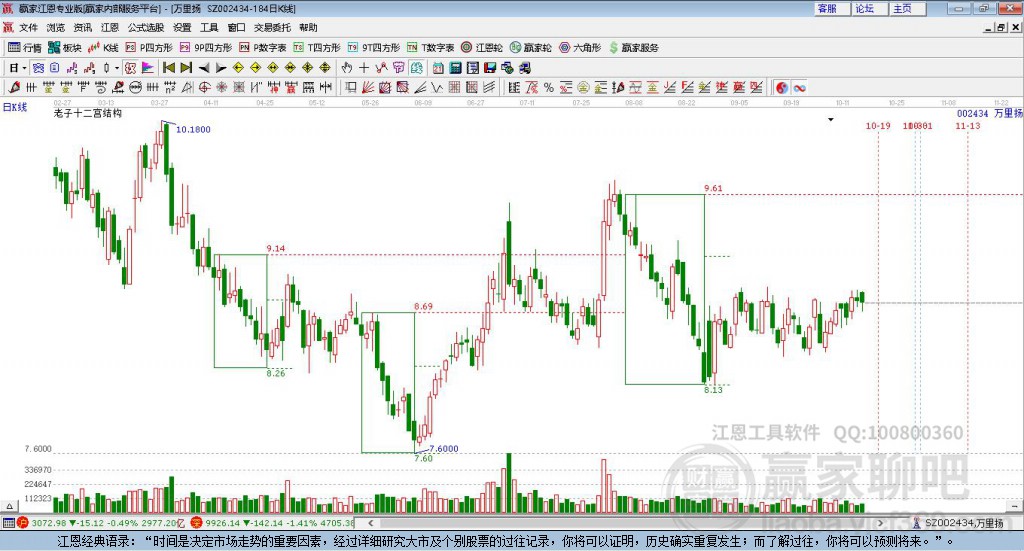This screenshot has width=1024, height=551.
Task: Open the T四方形 tool
Action: click(317, 48)
